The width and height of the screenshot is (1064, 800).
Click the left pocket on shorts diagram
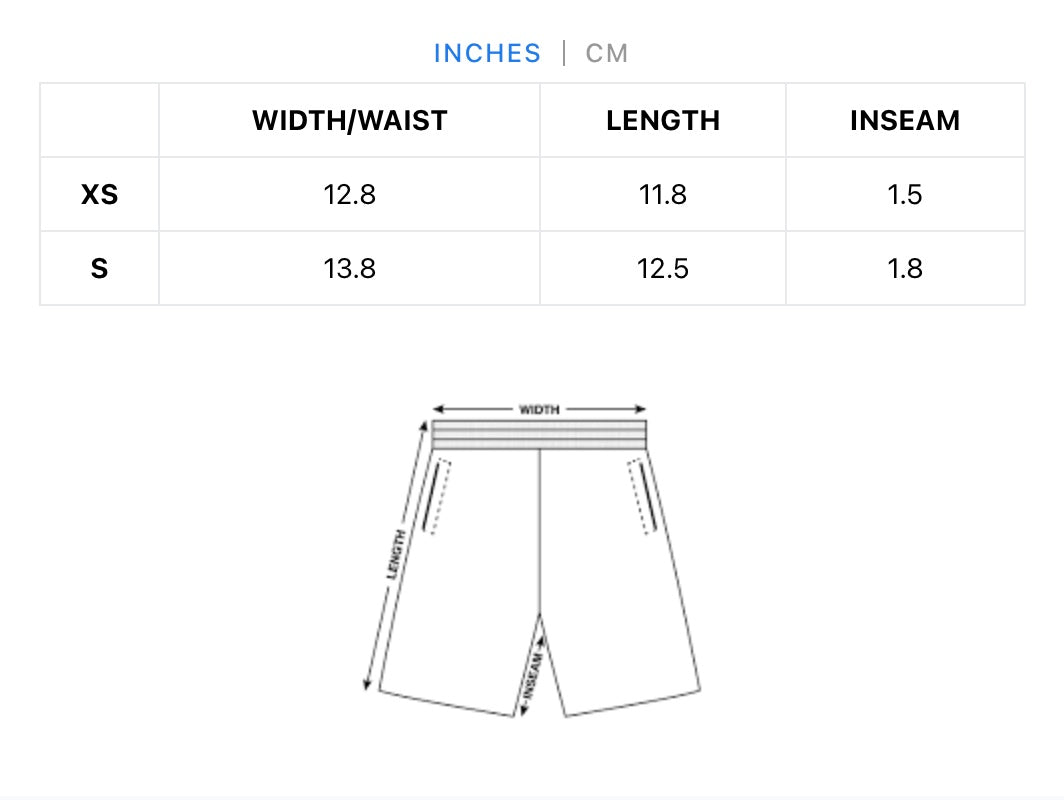436,495
